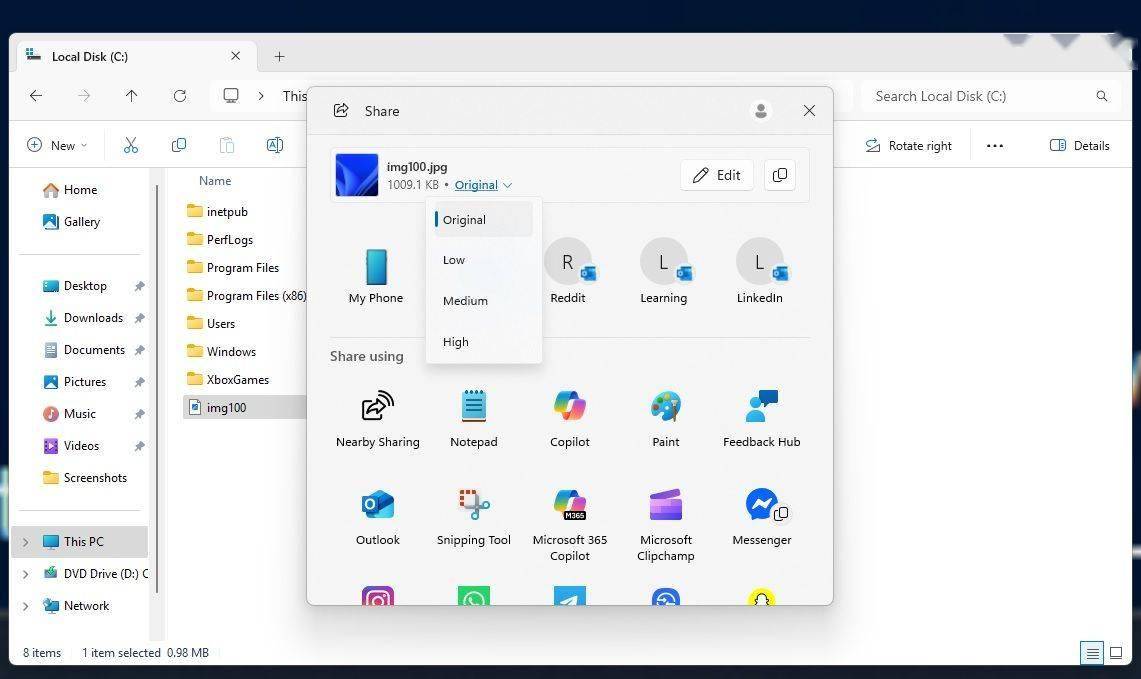Click the Paste icon in Explorer toolbar
Screen dimensions: 1141x679
point(226,146)
